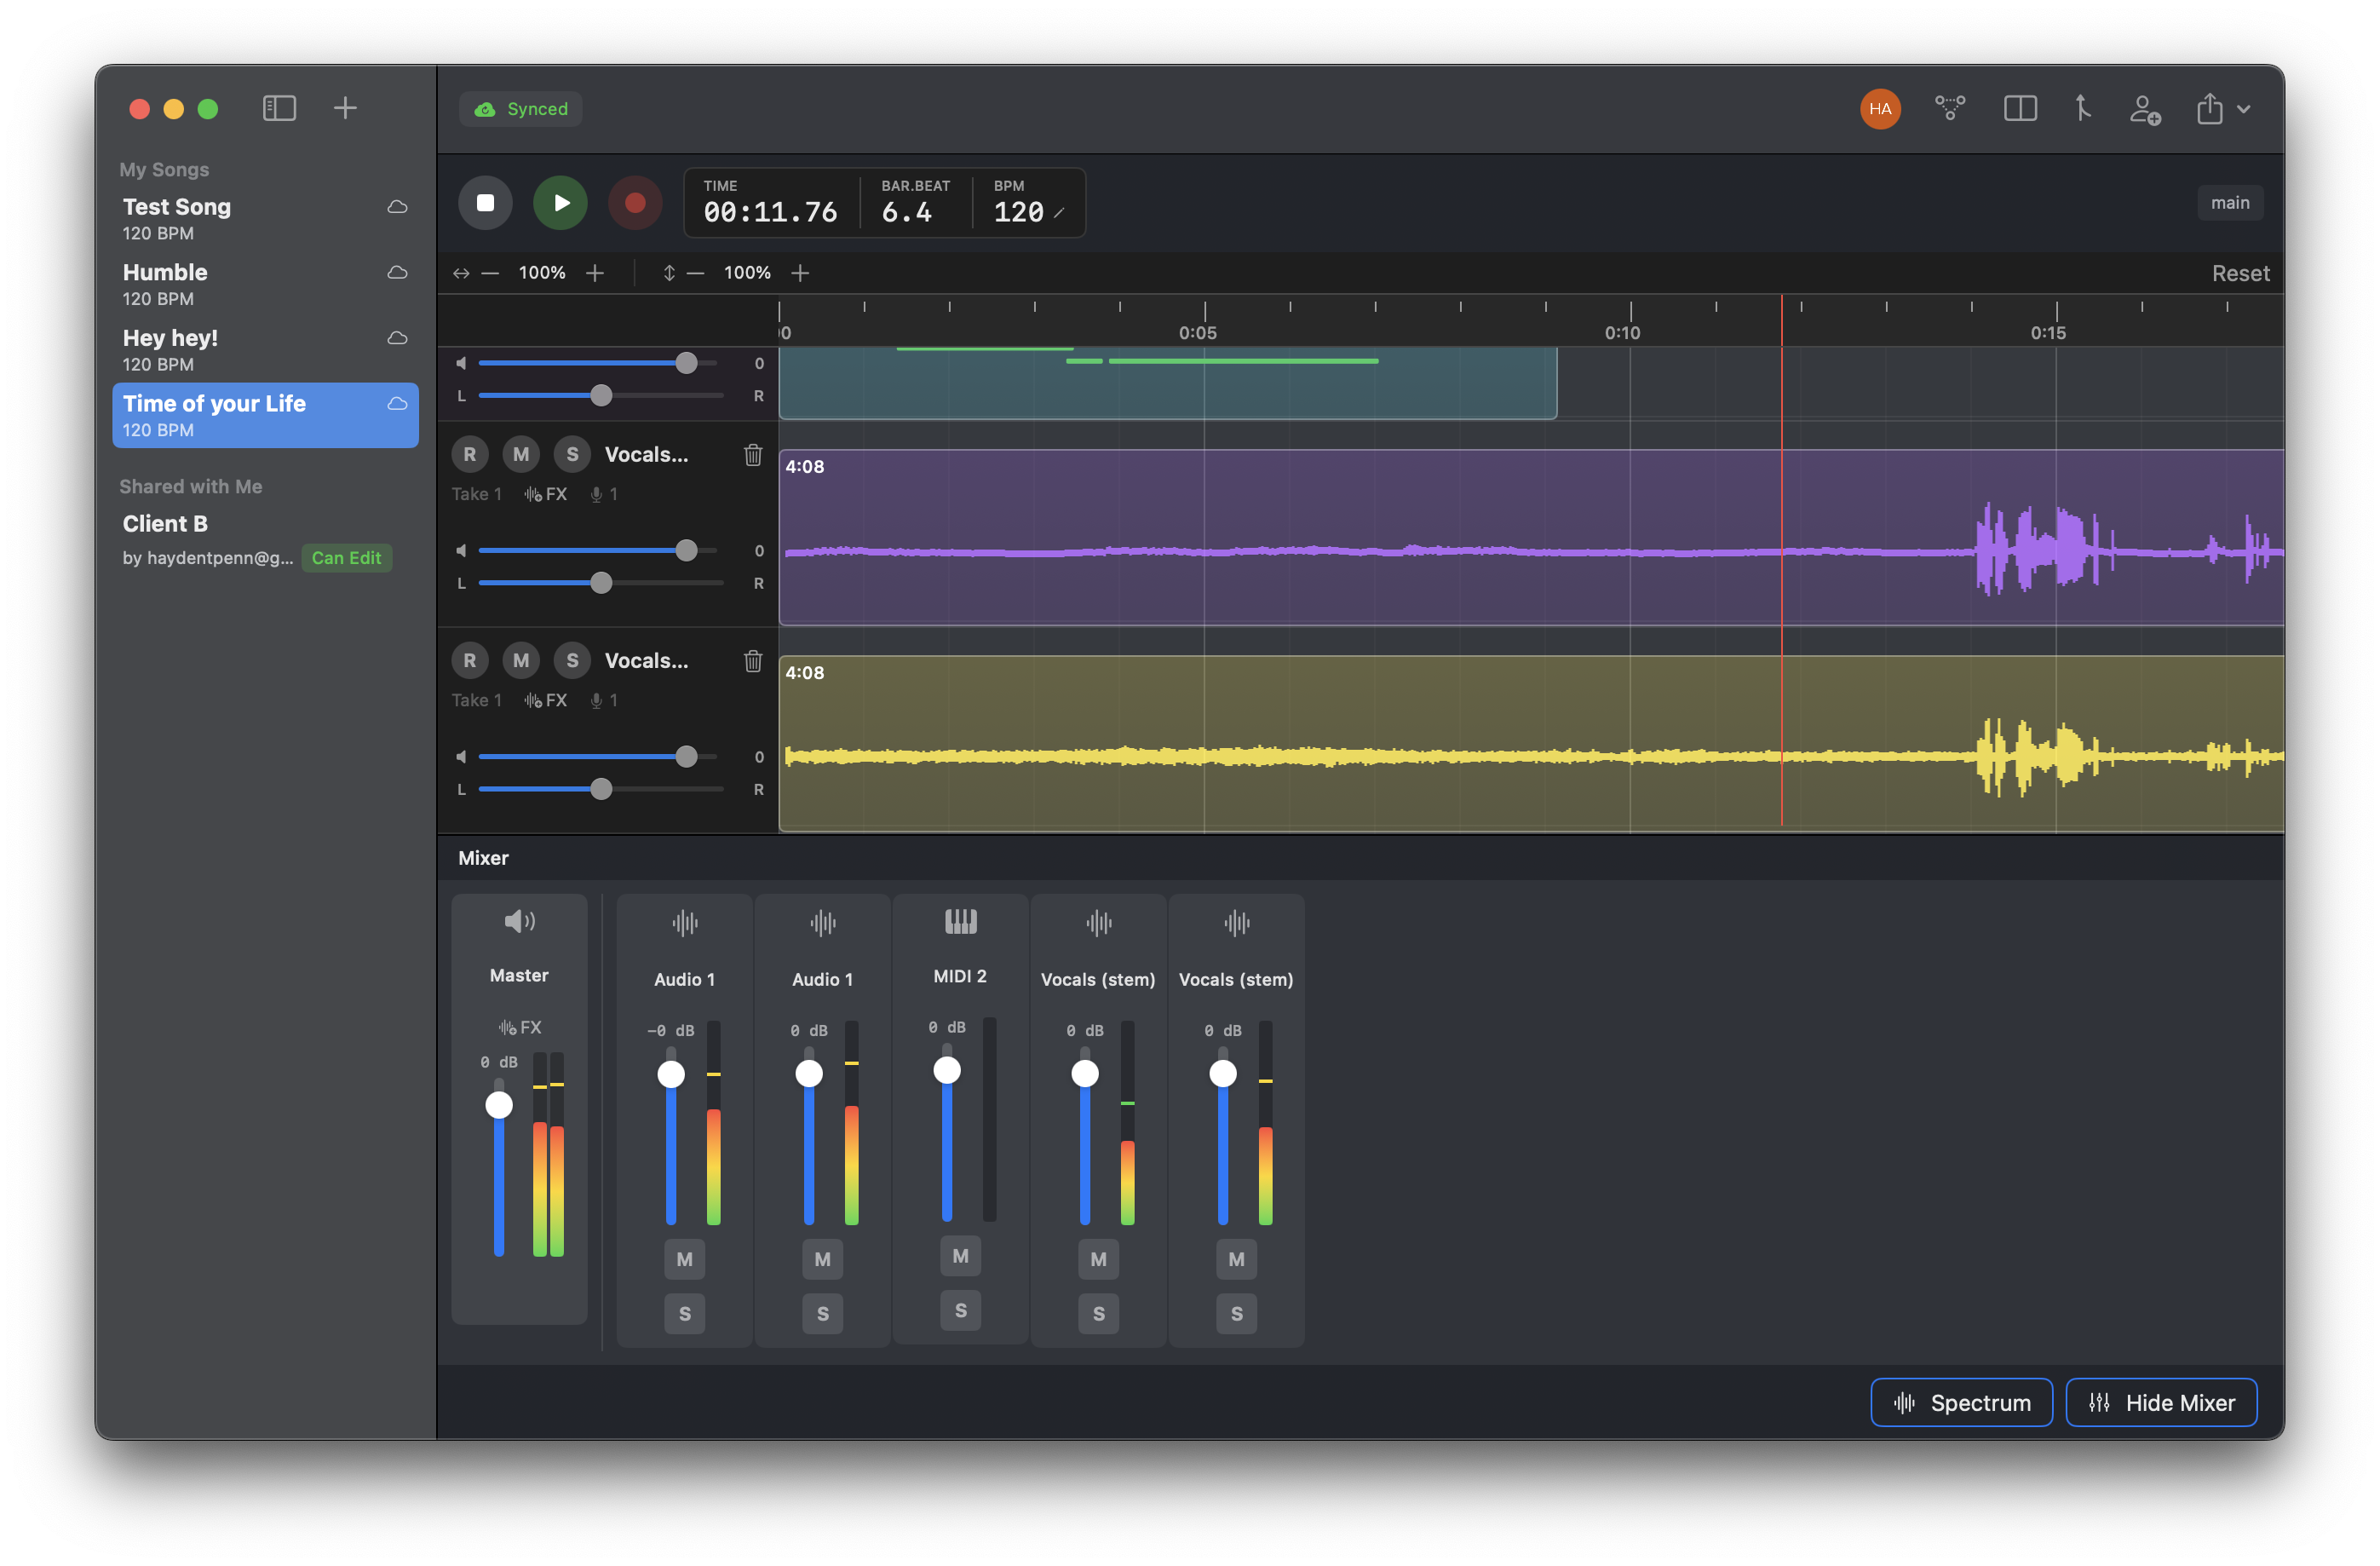Click the plus icon to add song
This screenshot has width=2380, height=1566.
point(345,108)
